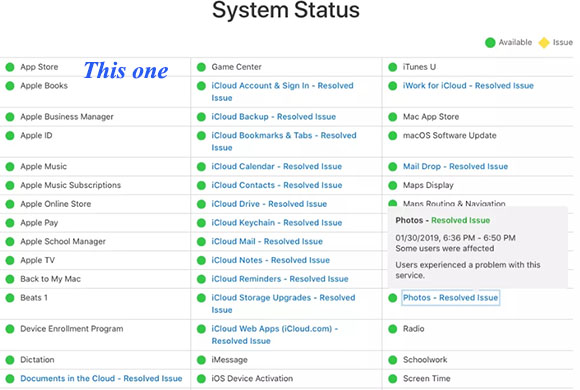
Task: Click the green Available legend icon
Action: 490,43
